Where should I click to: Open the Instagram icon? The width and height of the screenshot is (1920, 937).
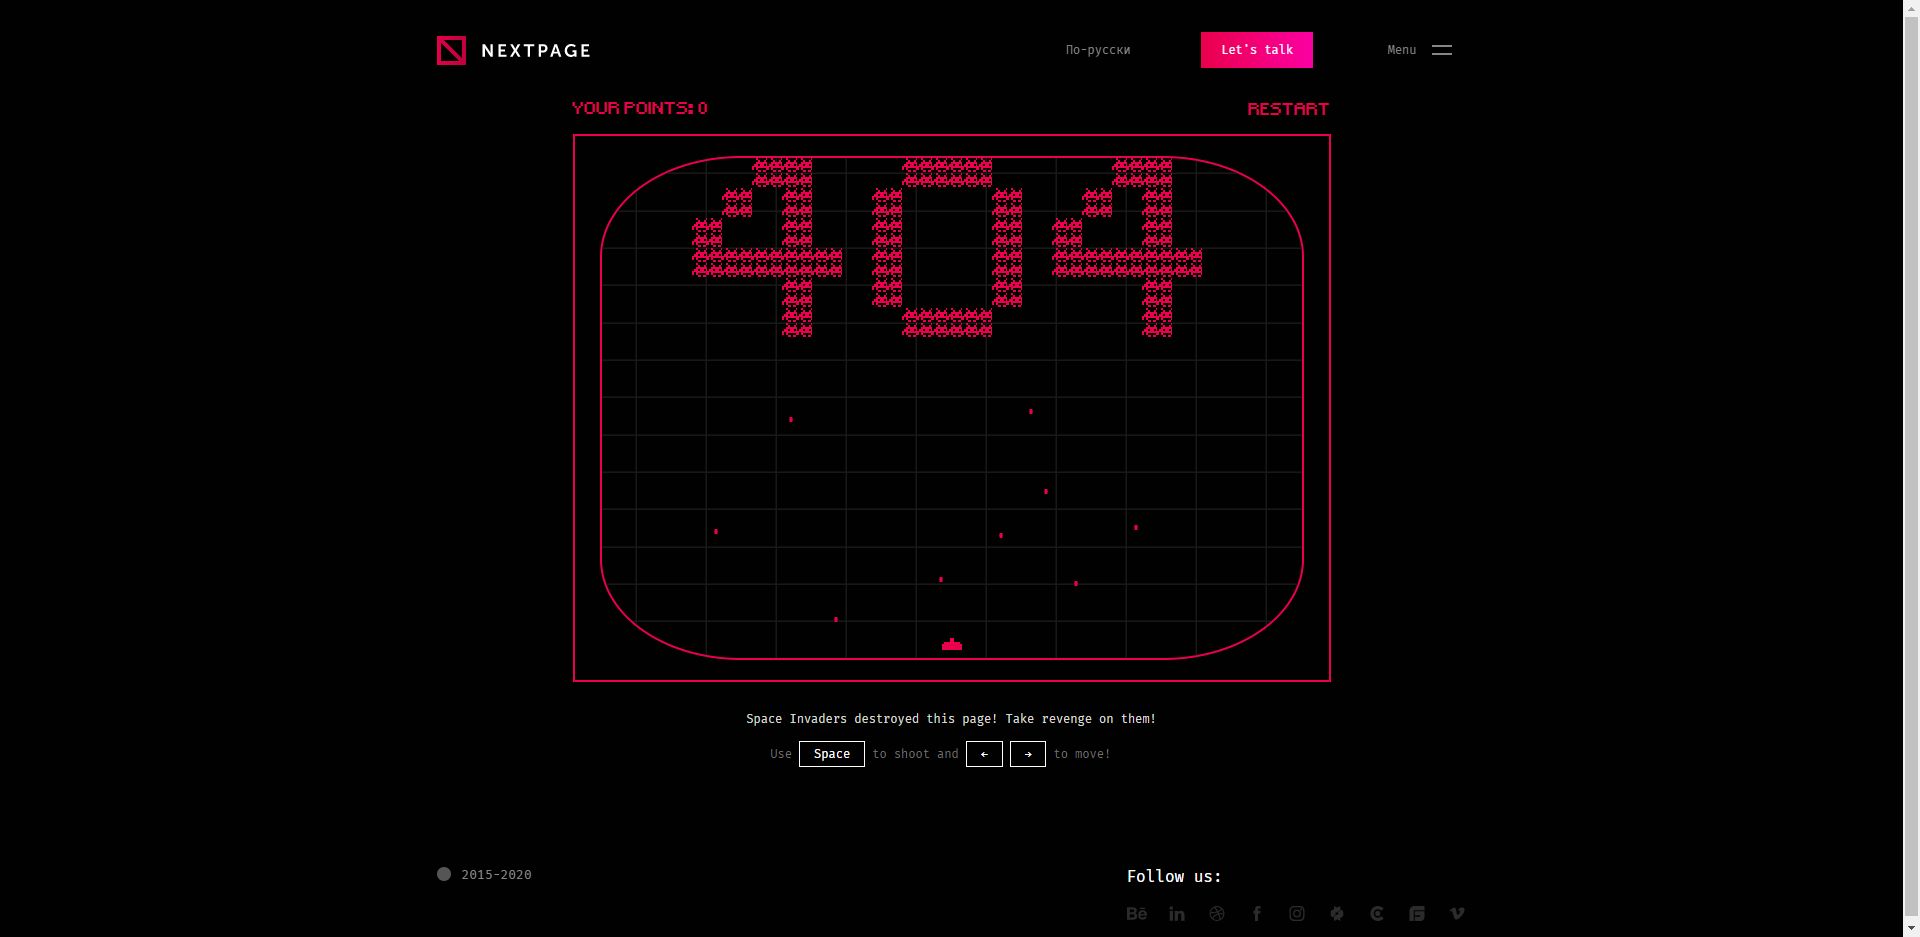click(x=1297, y=913)
